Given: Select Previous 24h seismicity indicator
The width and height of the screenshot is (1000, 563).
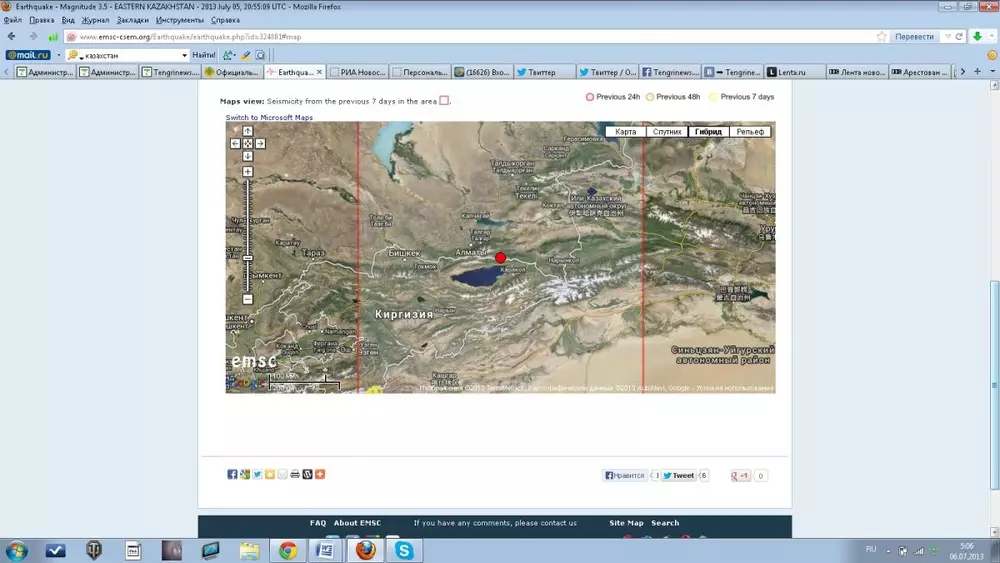Looking at the screenshot, I should (x=590, y=97).
